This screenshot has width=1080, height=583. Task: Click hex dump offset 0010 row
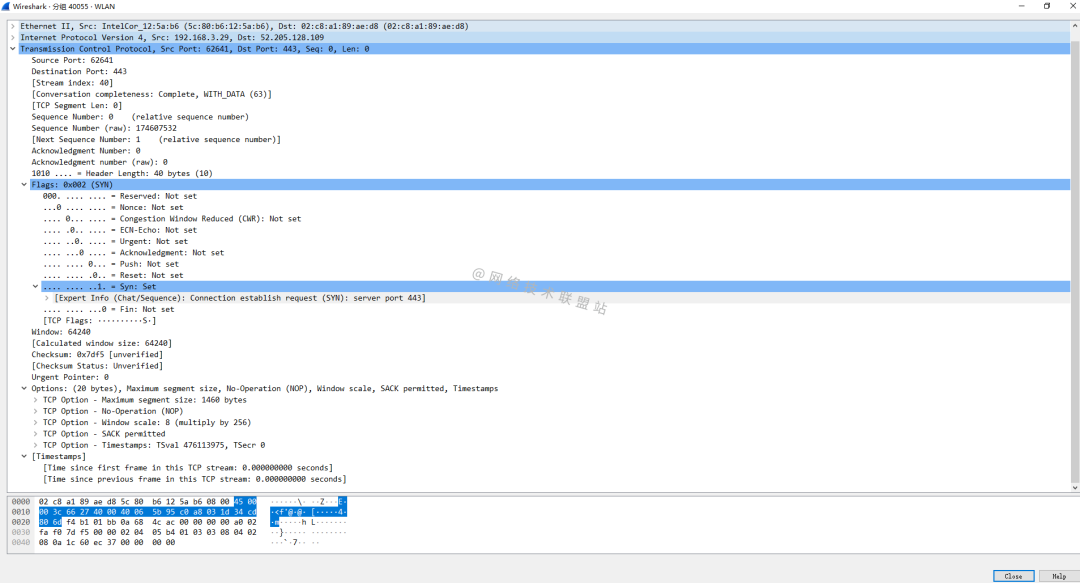coord(21,512)
